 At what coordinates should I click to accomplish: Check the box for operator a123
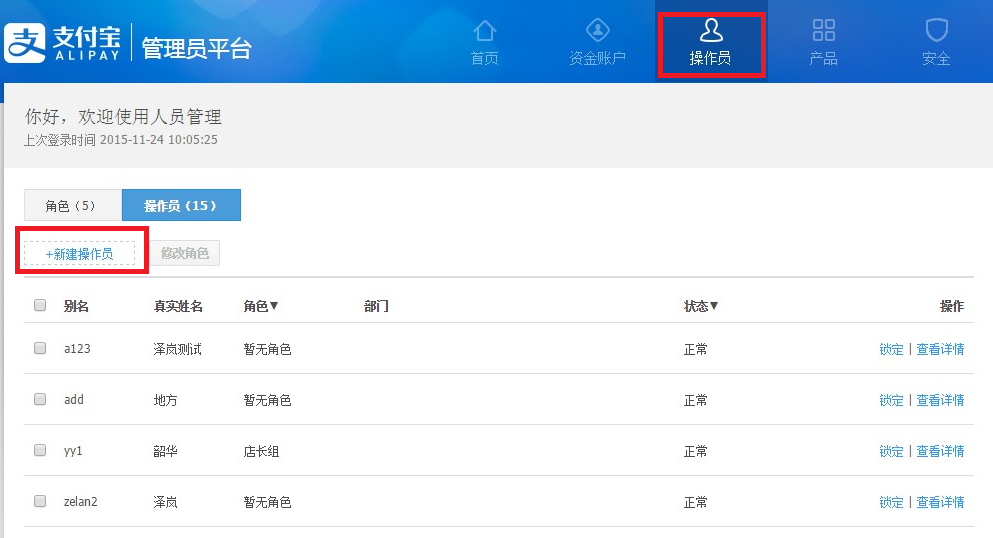point(40,349)
